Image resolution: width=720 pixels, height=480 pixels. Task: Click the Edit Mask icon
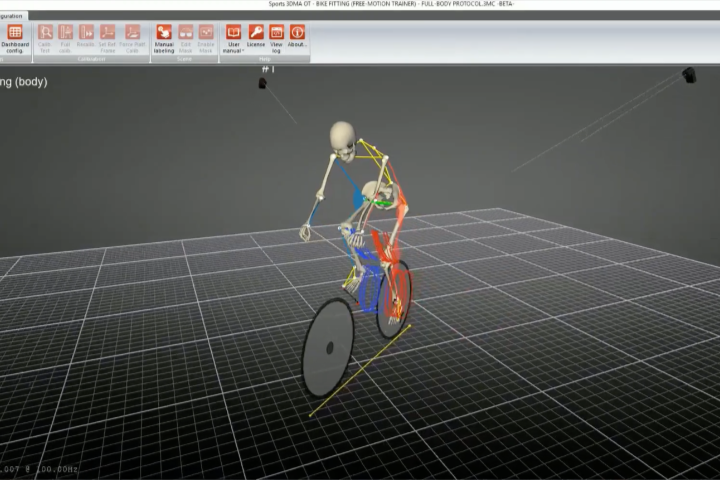coord(186,38)
